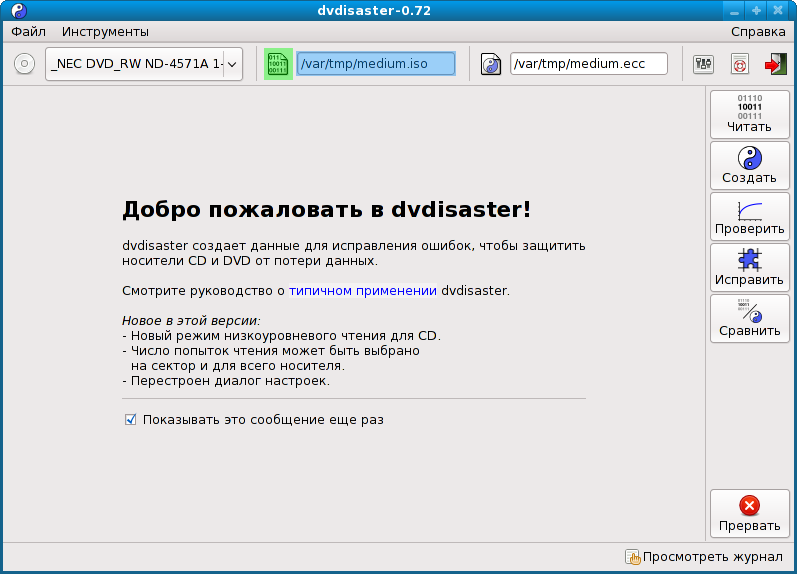Click the Сравнить (Compare) button
Viewport: 797px width, 574px height.
click(x=750, y=318)
